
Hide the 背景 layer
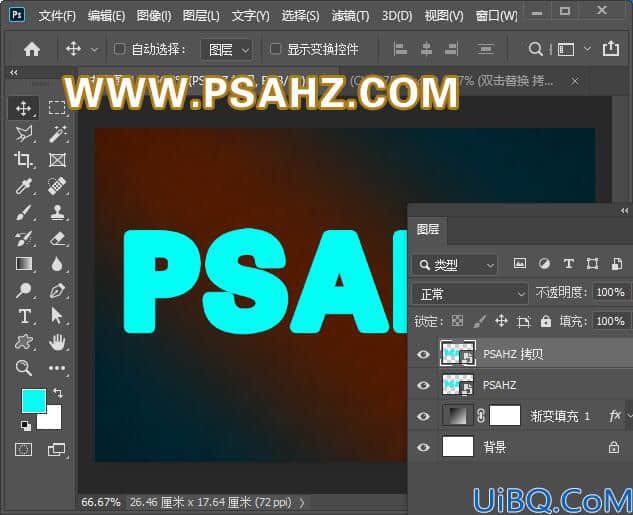click(423, 447)
